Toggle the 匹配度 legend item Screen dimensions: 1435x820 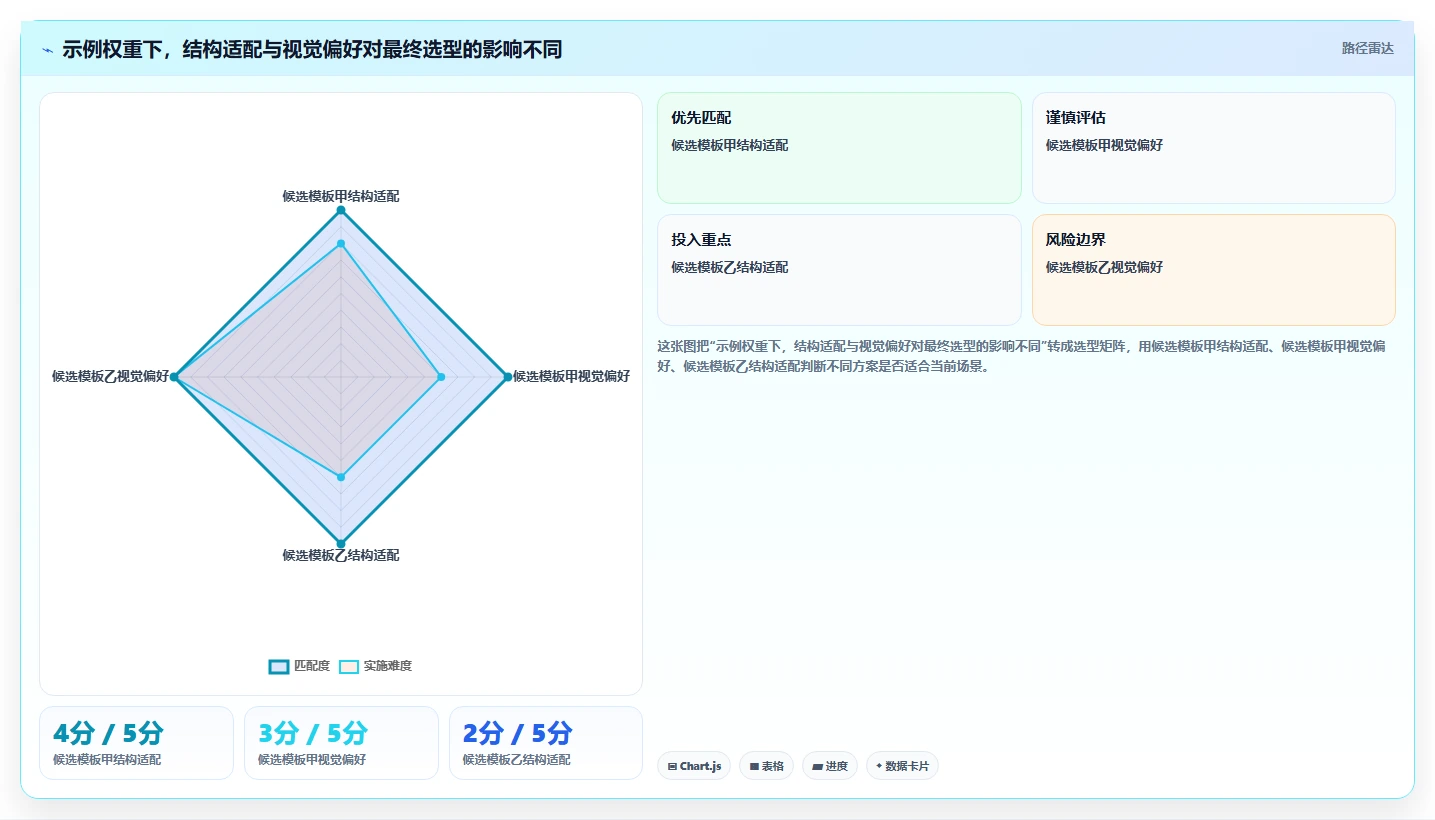pos(299,666)
